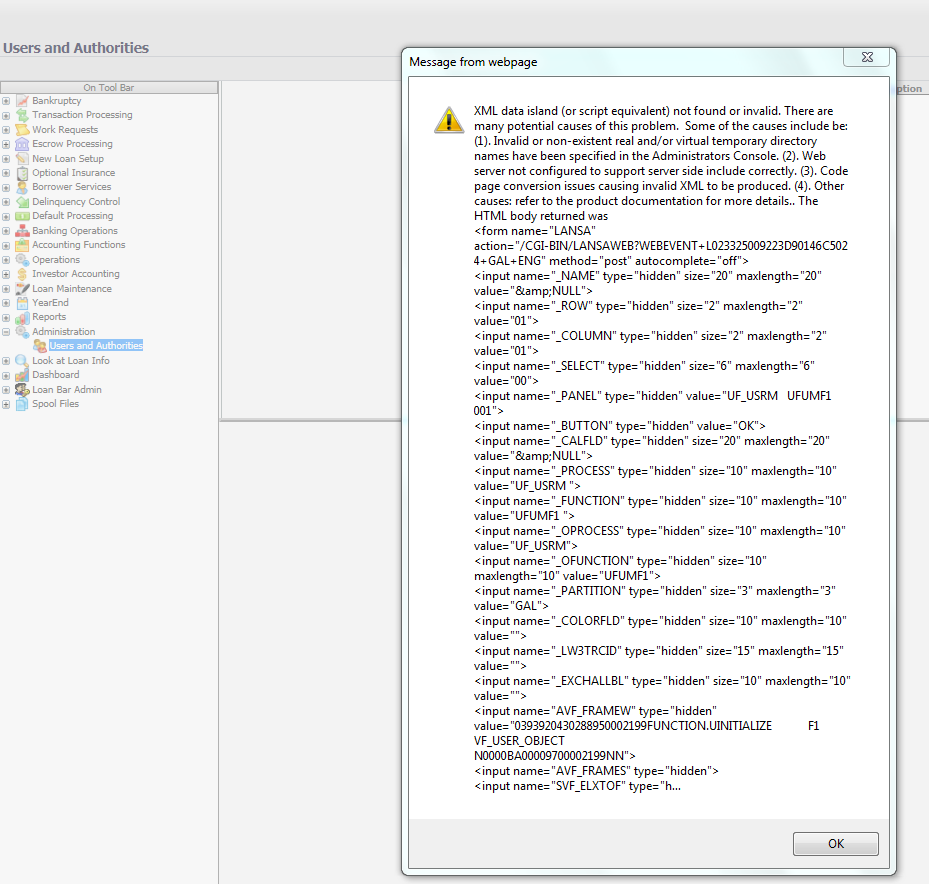
Task: Click the Spool Files document icon
Action: [22, 404]
